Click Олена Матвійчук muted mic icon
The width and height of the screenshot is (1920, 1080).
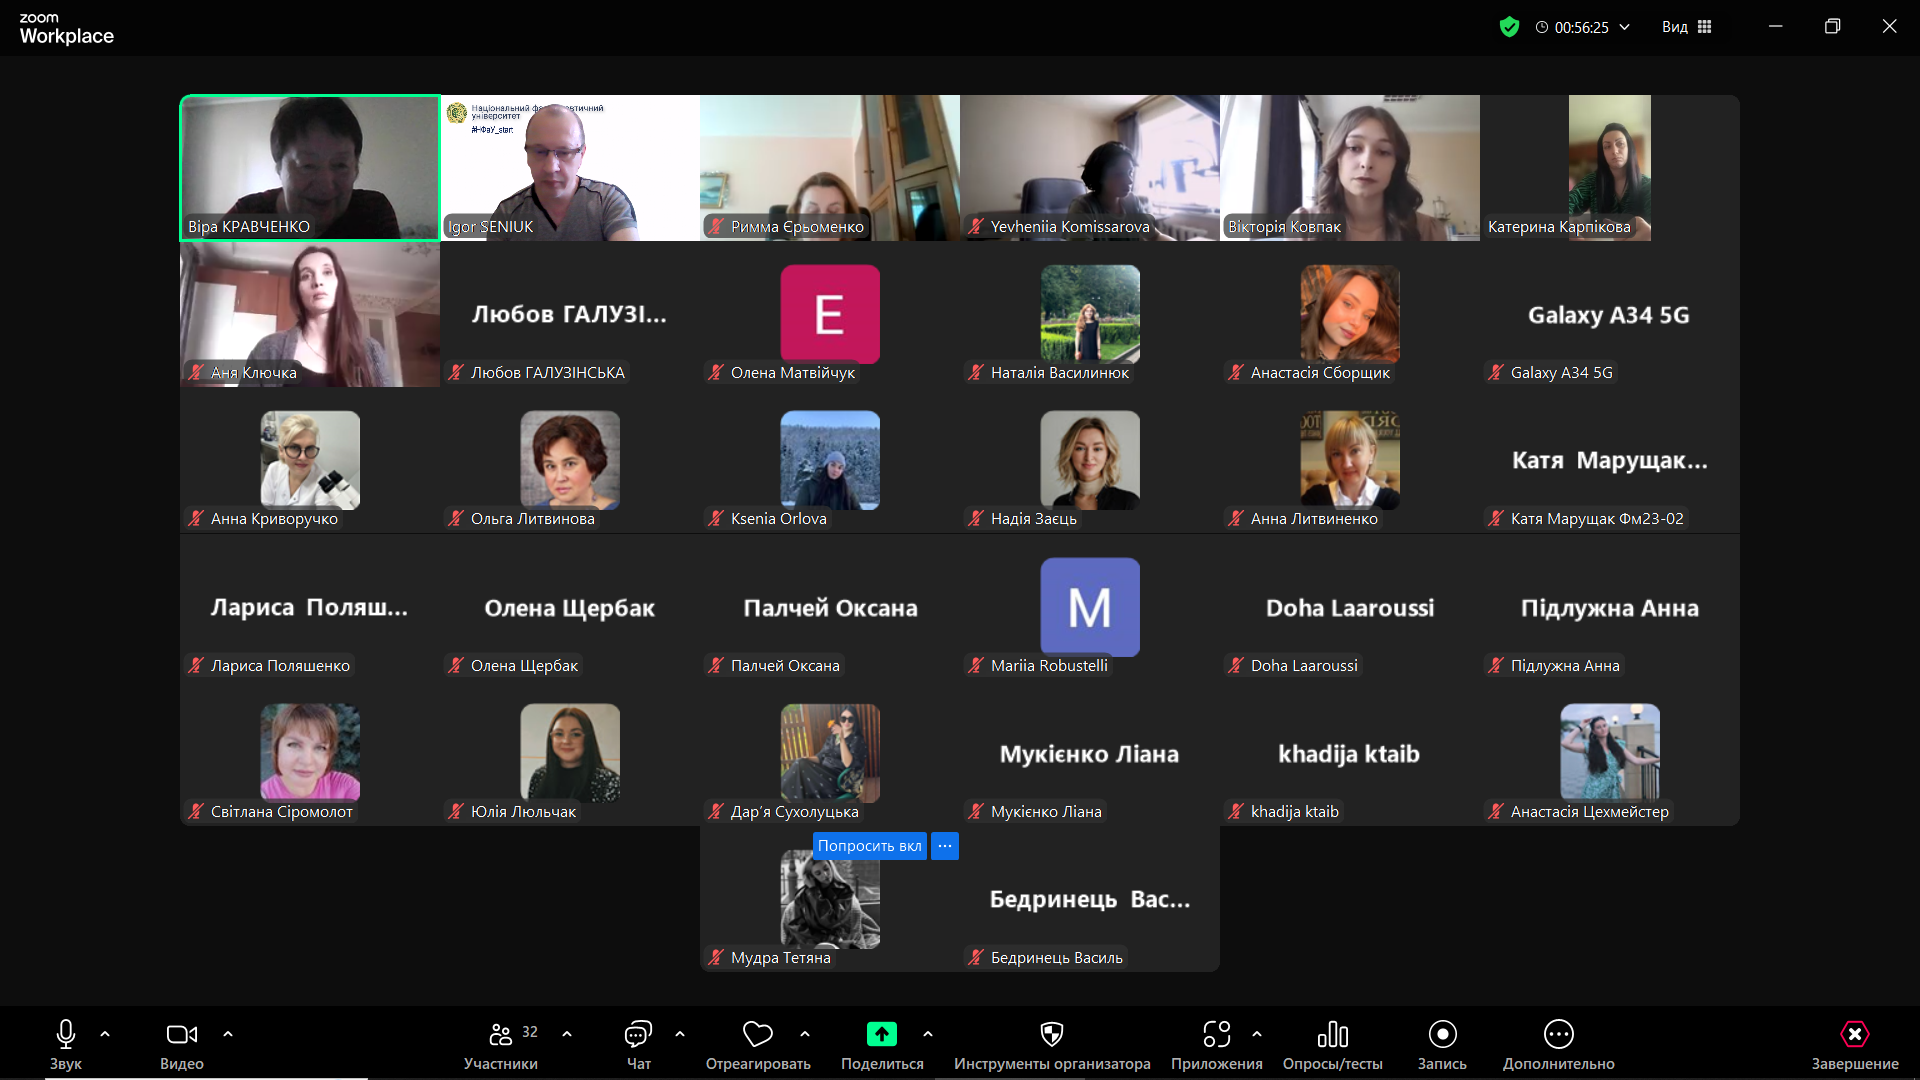point(716,373)
